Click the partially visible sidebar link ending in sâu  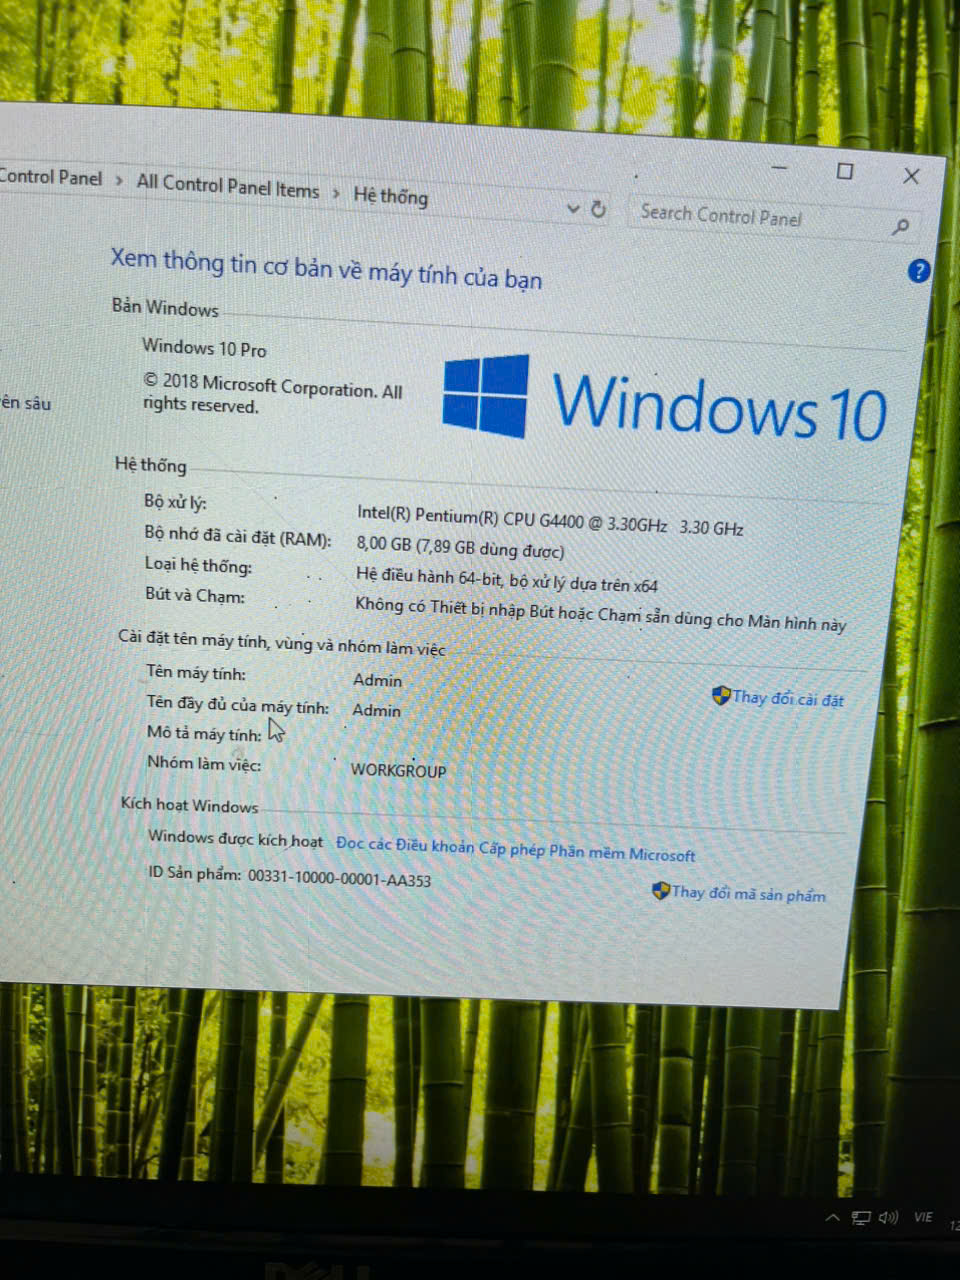click(25, 403)
